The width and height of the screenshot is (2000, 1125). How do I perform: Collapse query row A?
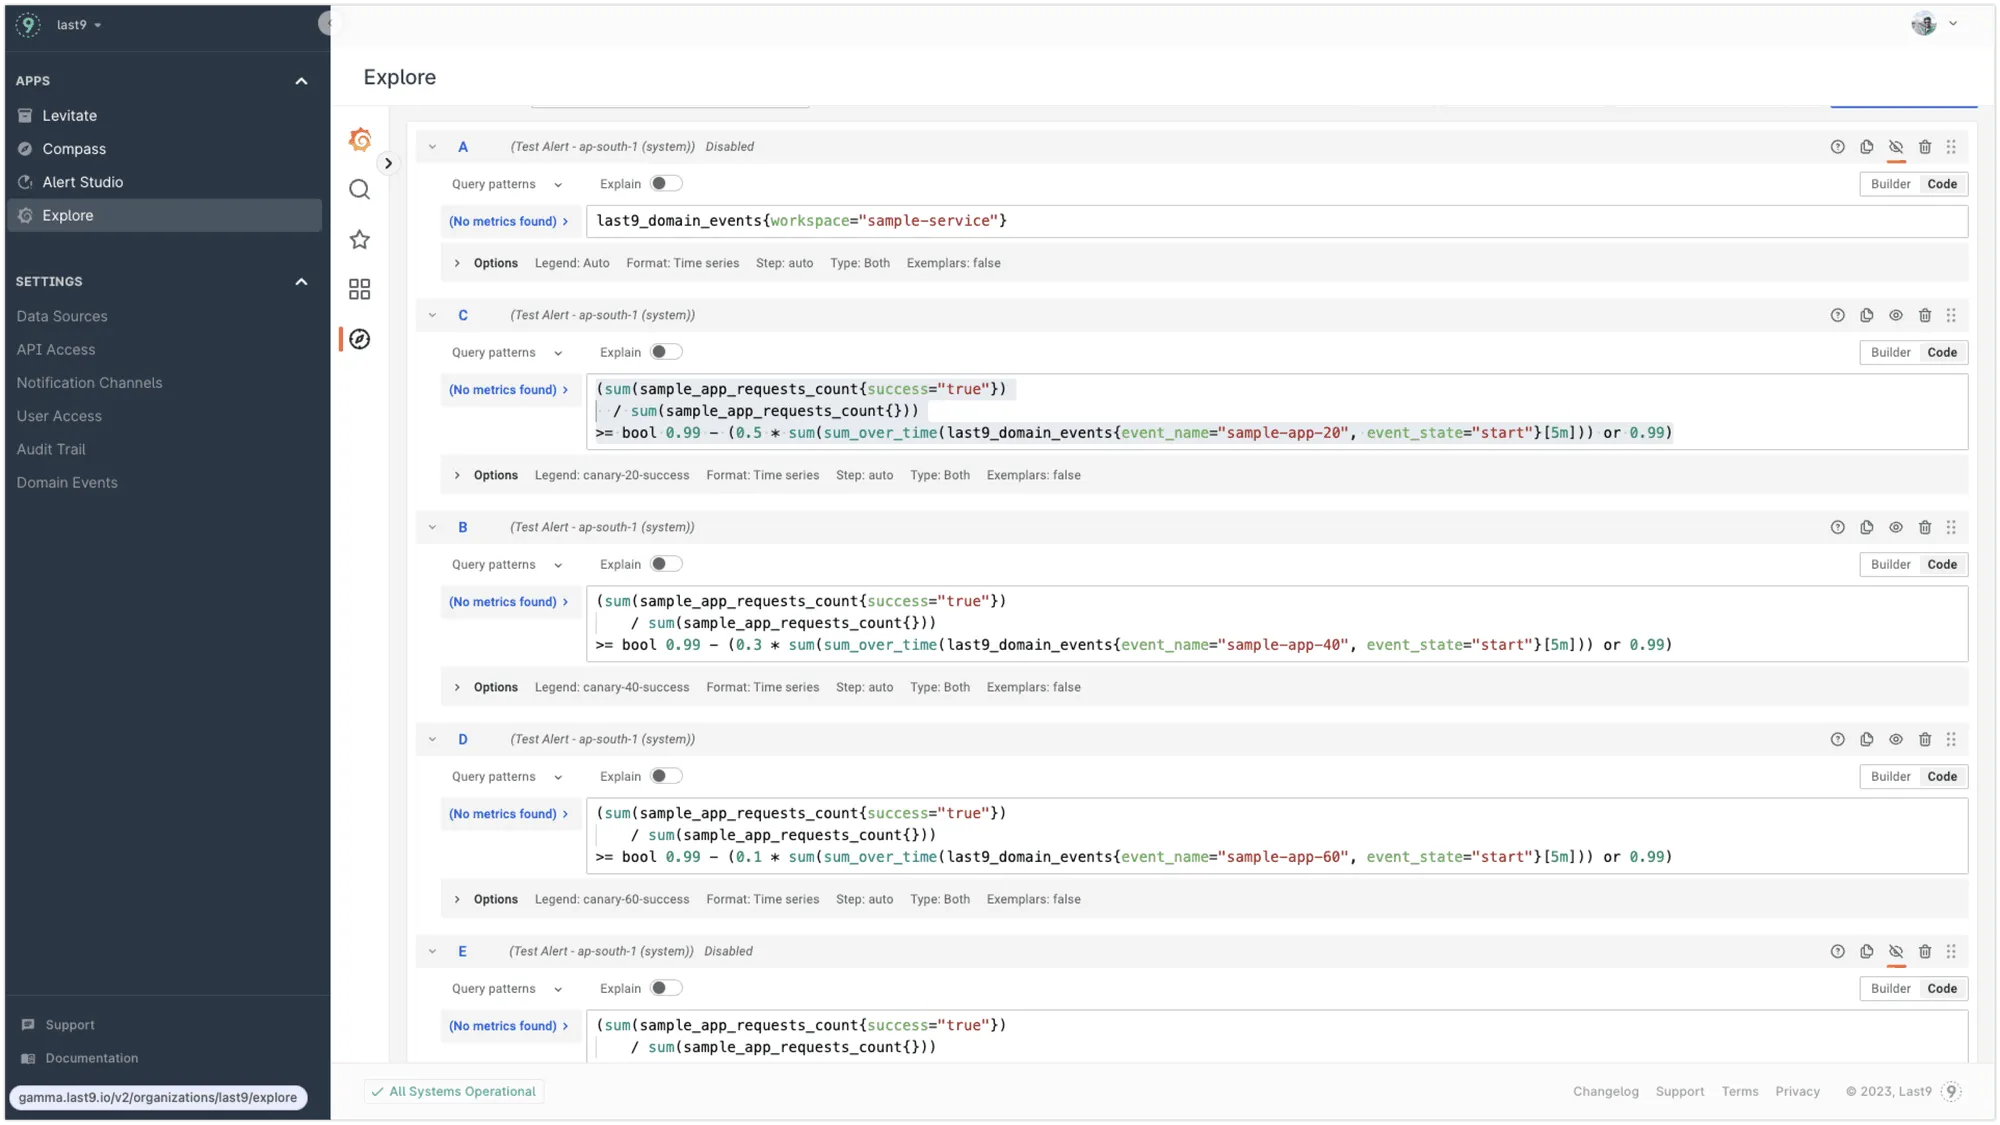coord(432,147)
